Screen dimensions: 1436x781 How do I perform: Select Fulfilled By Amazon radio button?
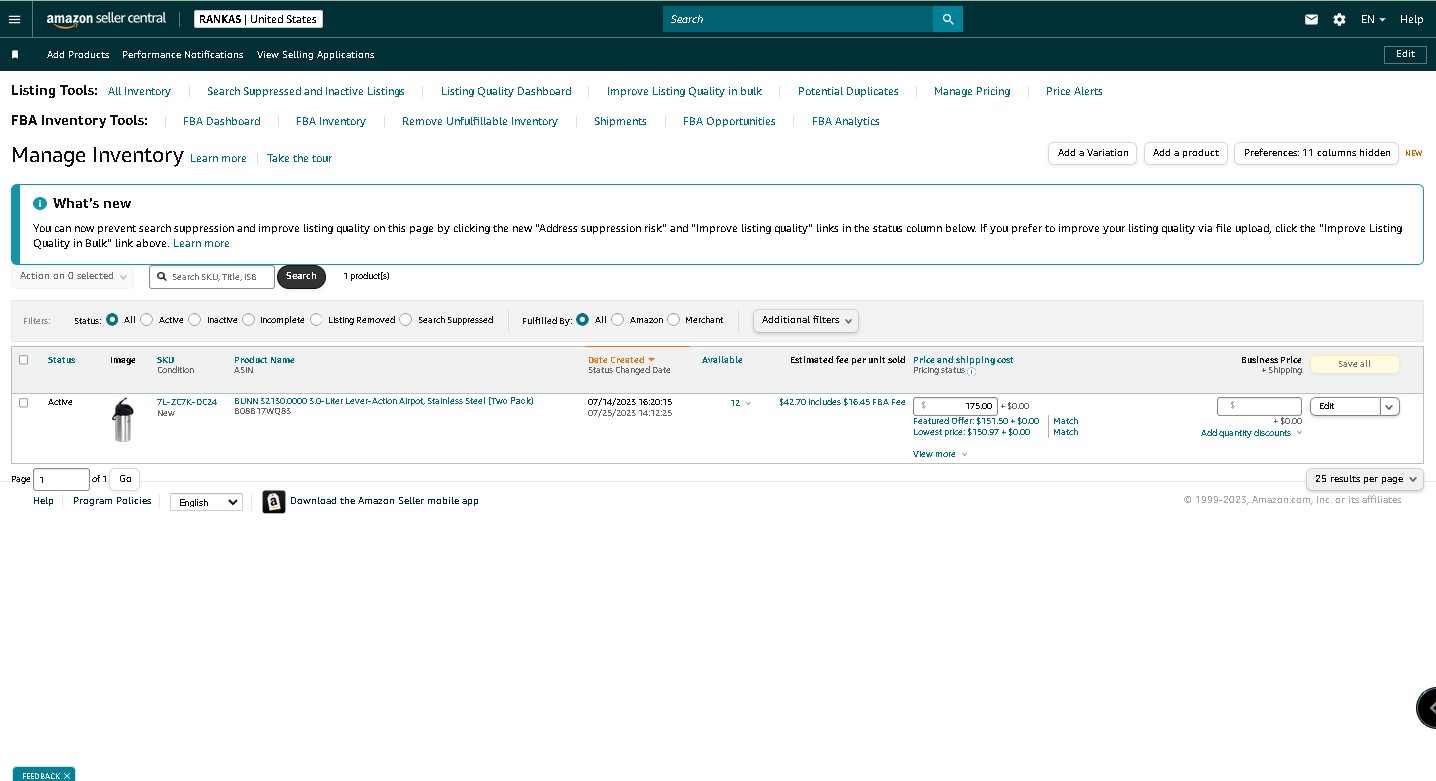617,320
